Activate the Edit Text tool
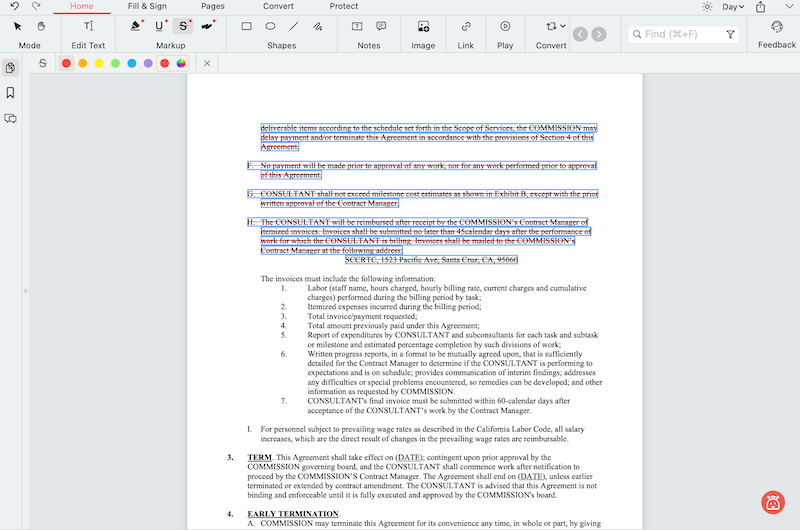This screenshot has width=800, height=530. coord(88,26)
